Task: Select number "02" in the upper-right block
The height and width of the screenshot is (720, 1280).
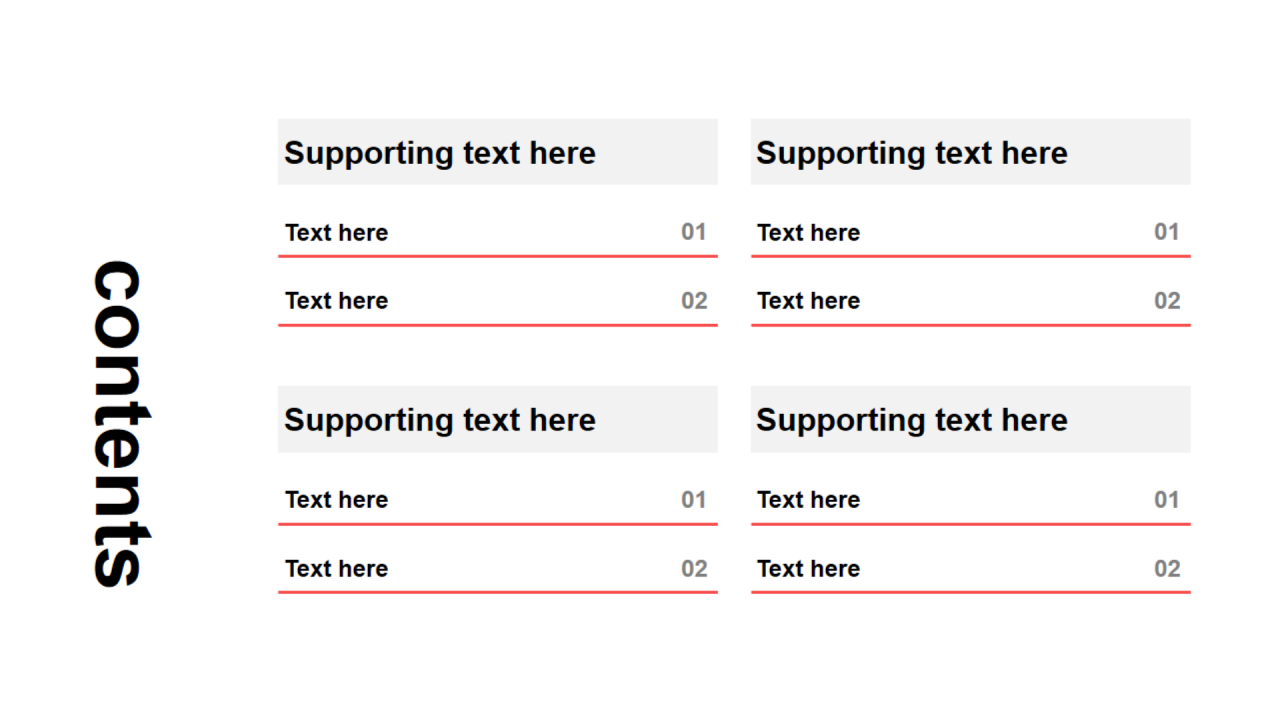Action: (x=1167, y=301)
